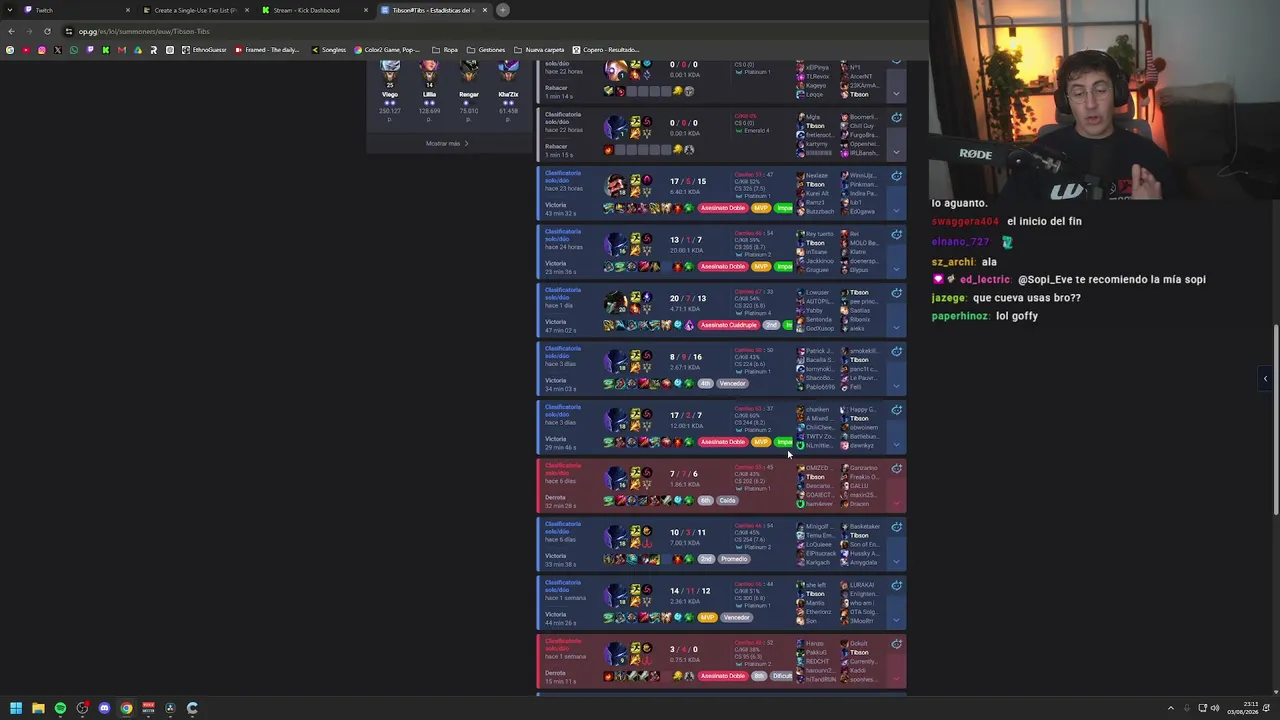Click 'Mostrar más' under champion list

pos(447,143)
